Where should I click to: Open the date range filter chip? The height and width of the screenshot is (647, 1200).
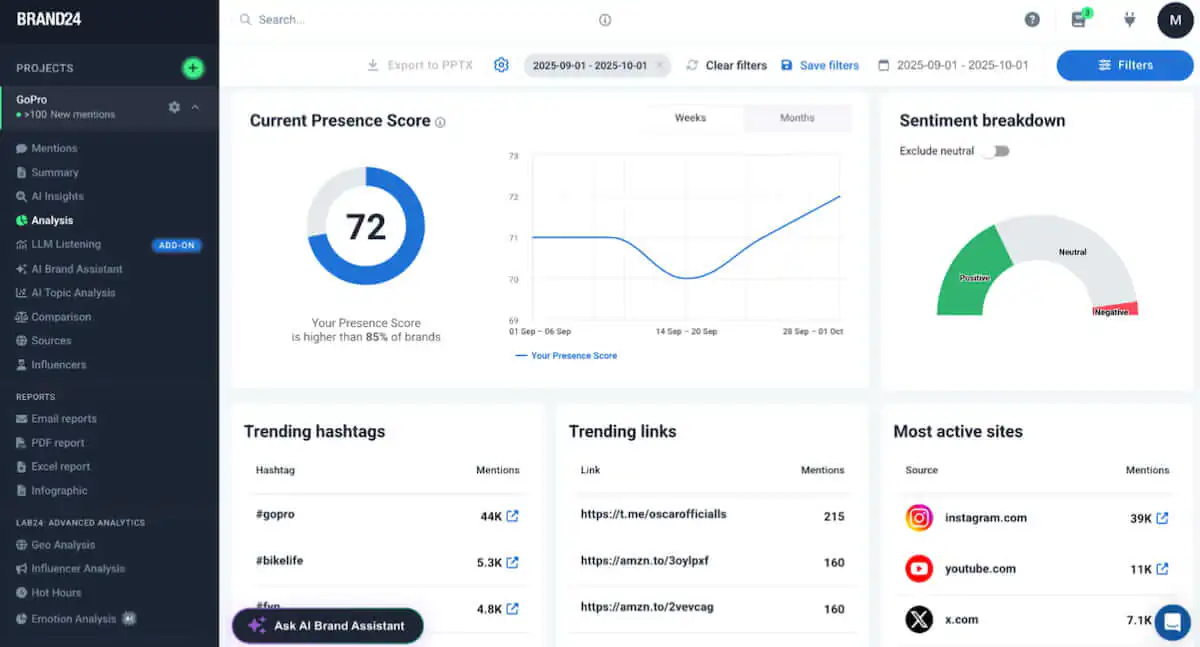[x=590, y=64]
